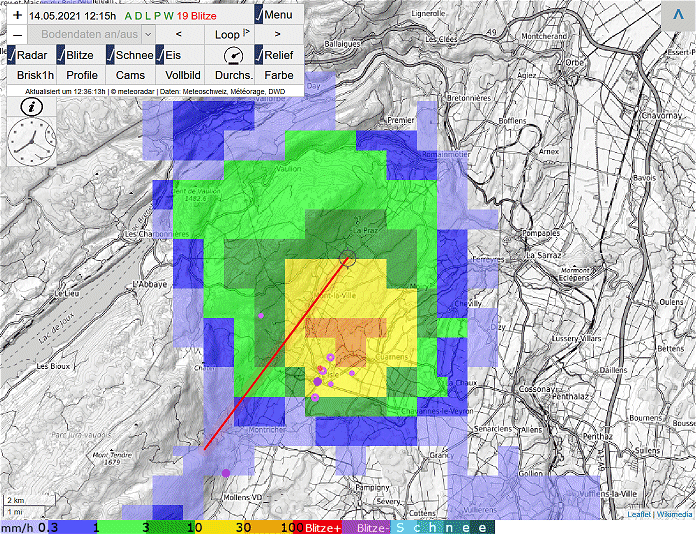The image size is (696, 534).
Task: Click the Chavornay town label
Action: pyautogui.click(x=661, y=115)
